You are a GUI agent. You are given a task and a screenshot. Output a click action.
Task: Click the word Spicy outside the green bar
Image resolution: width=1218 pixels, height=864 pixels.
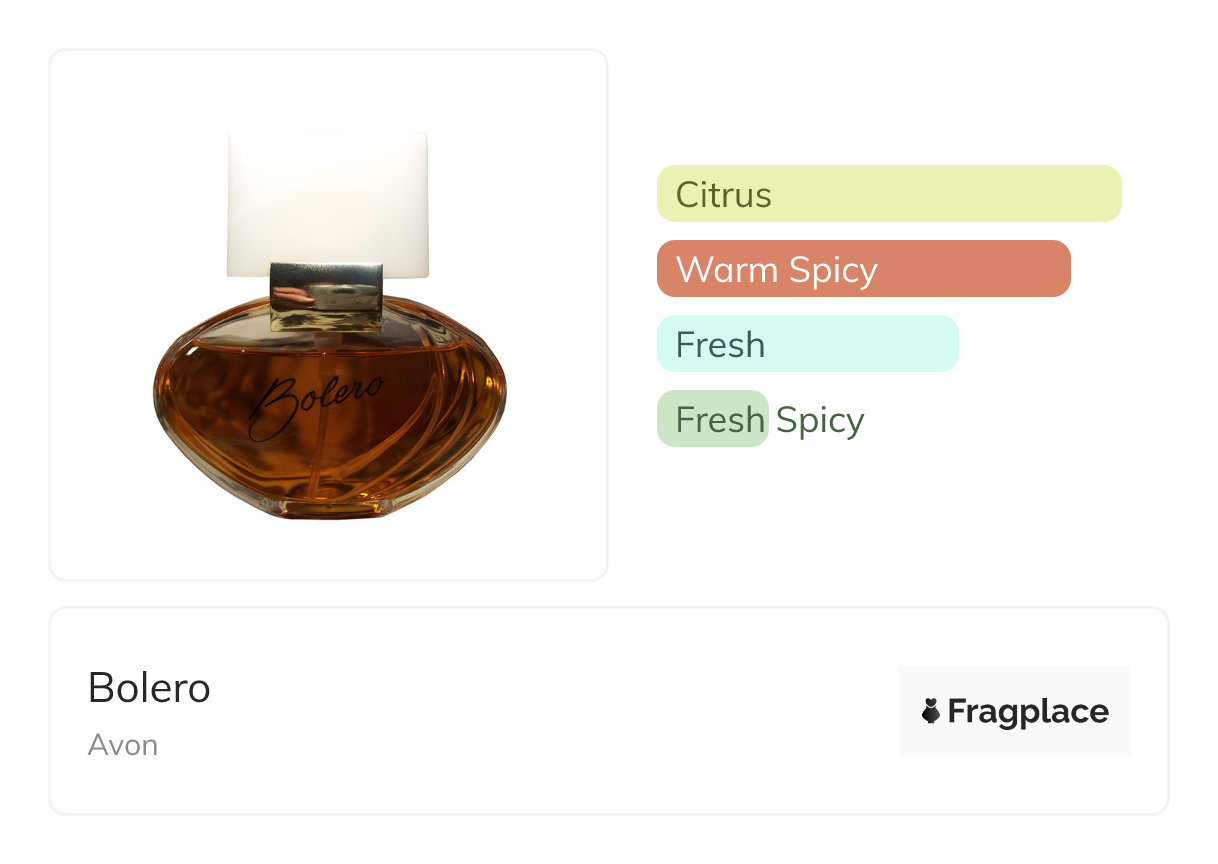[819, 420]
